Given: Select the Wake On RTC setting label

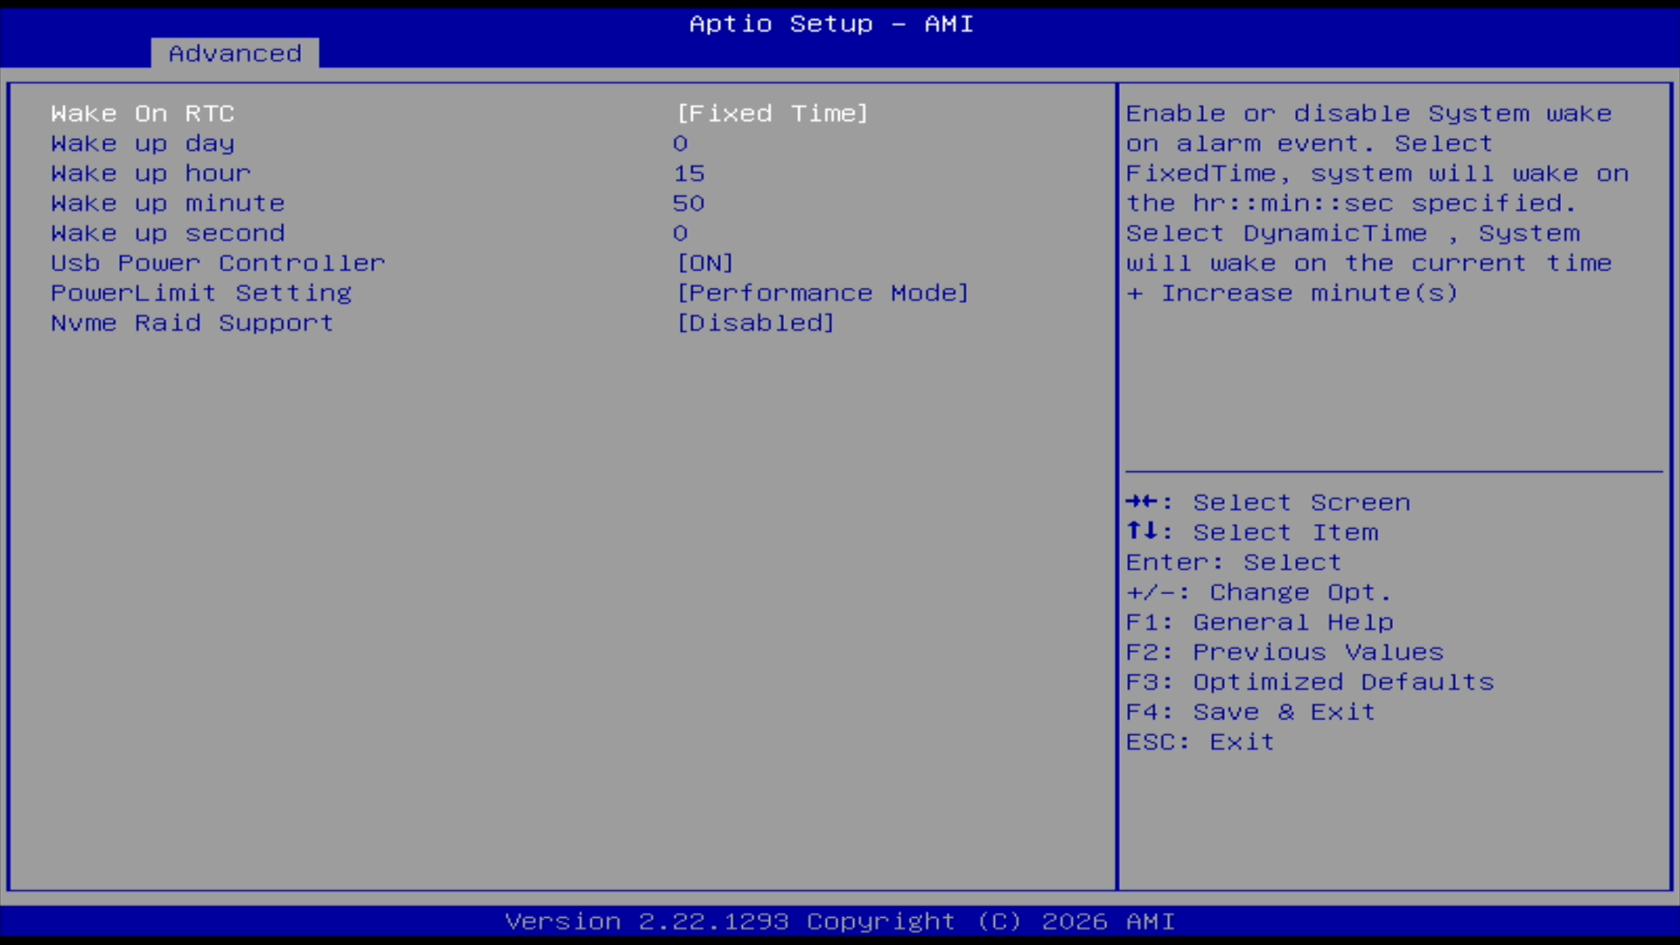Looking at the screenshot, I should pyautogui.click(x=143, y=113).
